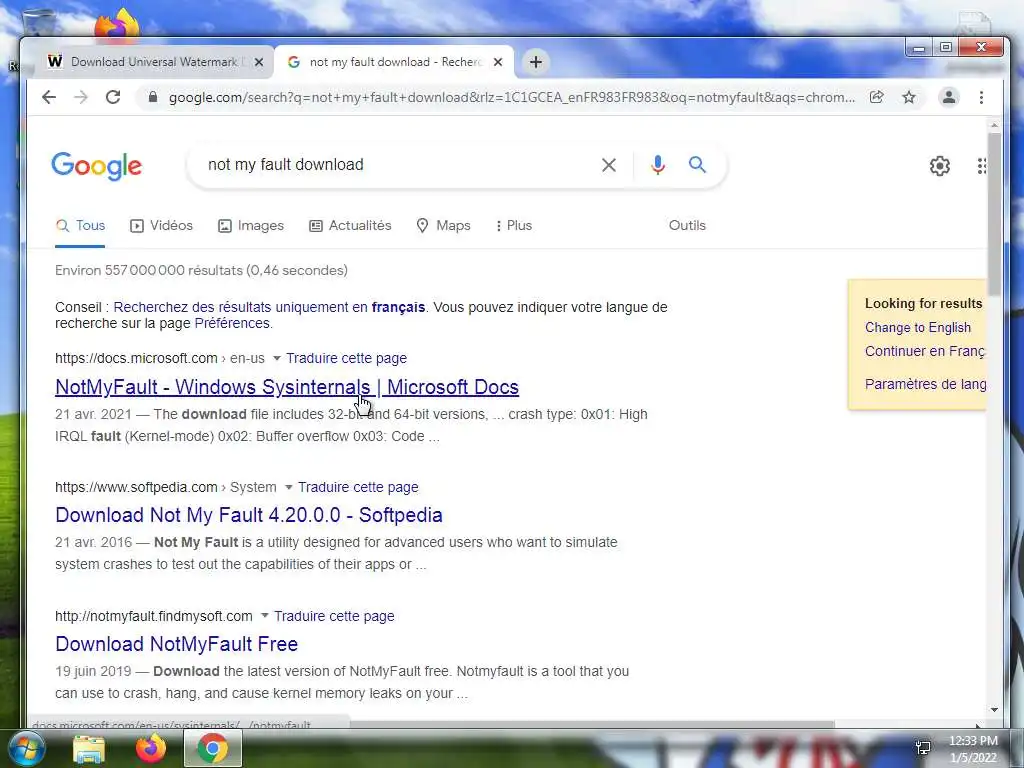1024x768 pixels.
Task: View site info via the padlock icon
Action: (153, 97)
